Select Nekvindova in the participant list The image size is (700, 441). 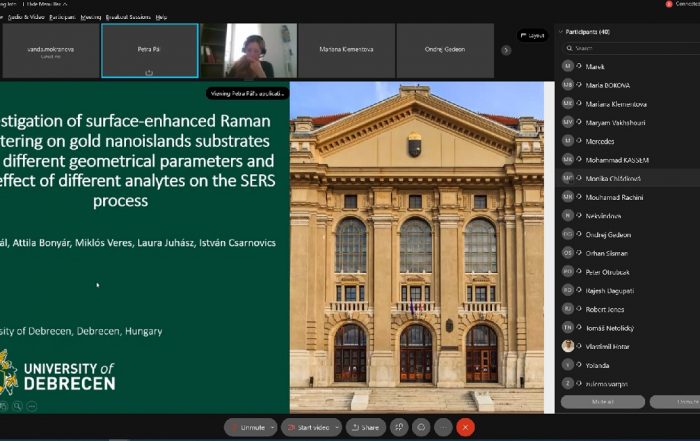coord(627,216)
